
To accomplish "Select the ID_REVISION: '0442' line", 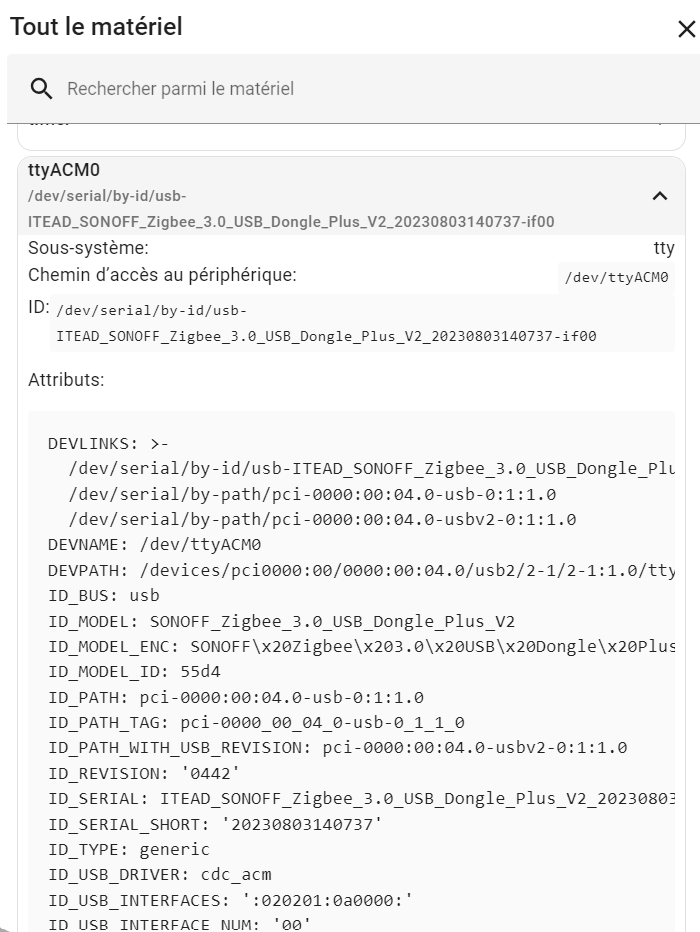I will (144, 773).
